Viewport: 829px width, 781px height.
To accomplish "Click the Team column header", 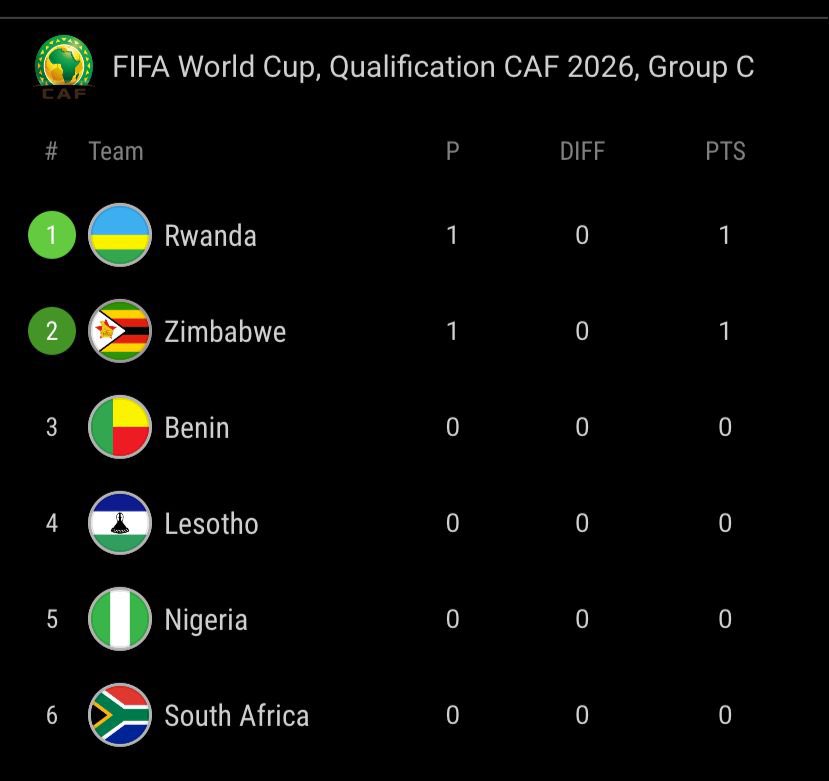I will 115,151.
